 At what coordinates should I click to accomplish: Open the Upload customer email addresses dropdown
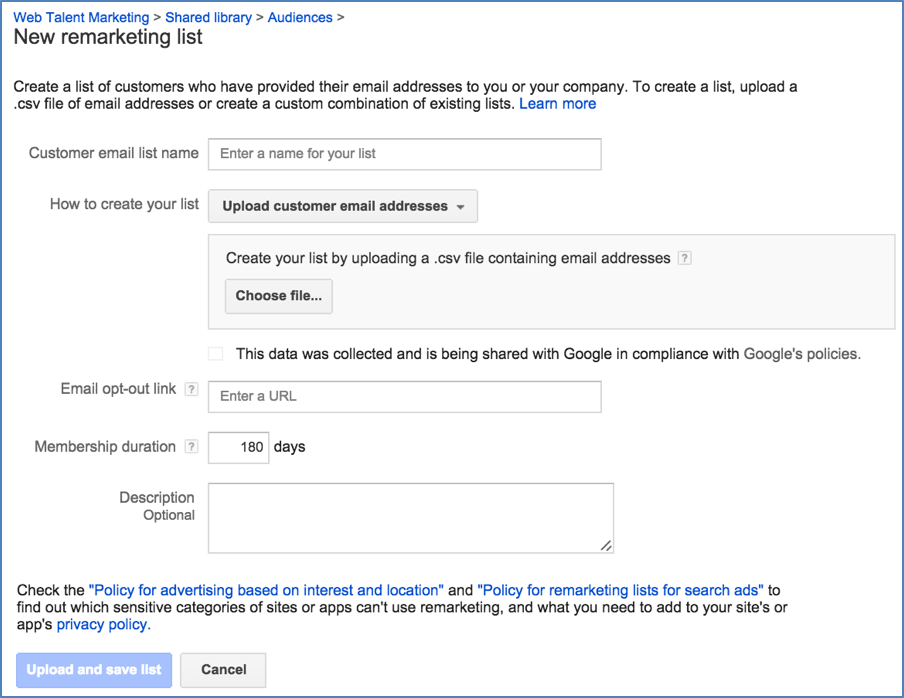(x=342, y=206)
